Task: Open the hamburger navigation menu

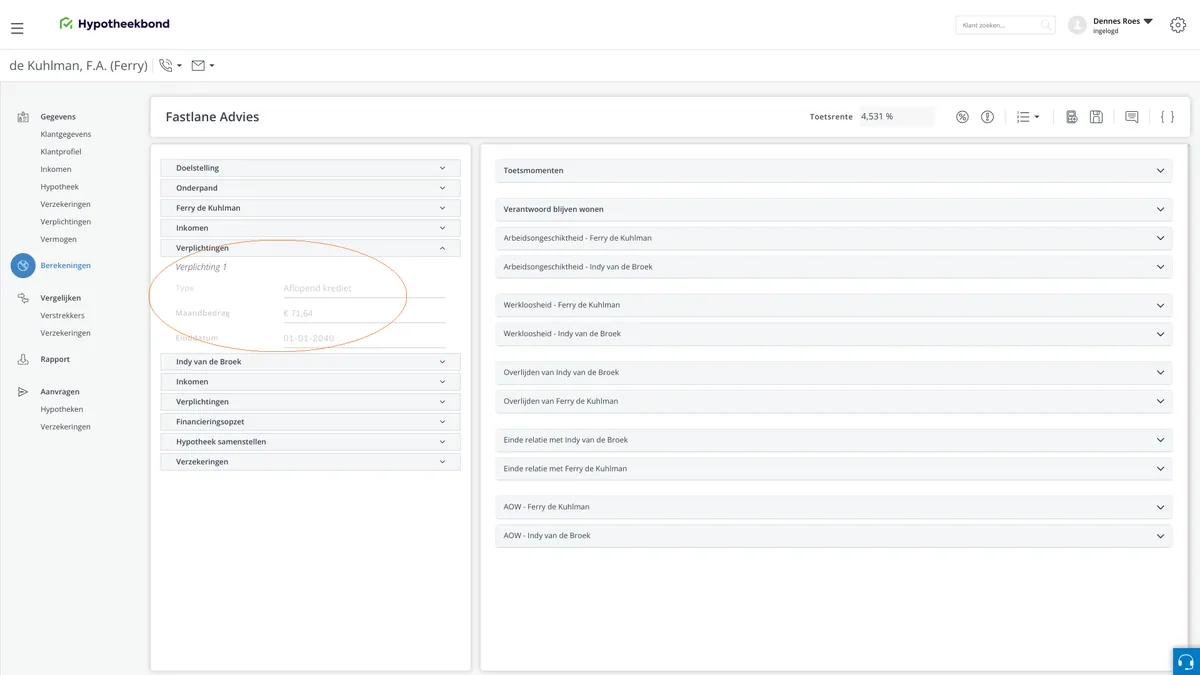Action: click(x=17, y=28)
